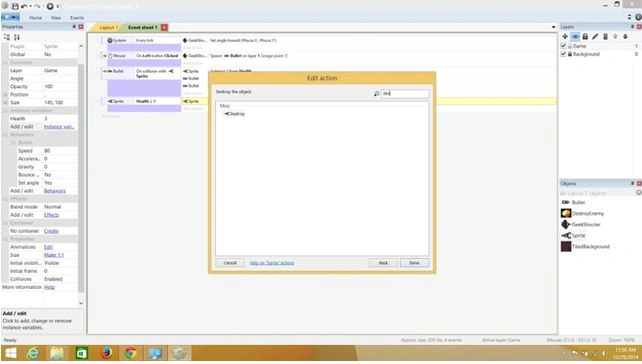The height and width of the screenshot is (364, 642).
Task: Uncheck the Background layer checkbox
Action: (x=563, y=54)
